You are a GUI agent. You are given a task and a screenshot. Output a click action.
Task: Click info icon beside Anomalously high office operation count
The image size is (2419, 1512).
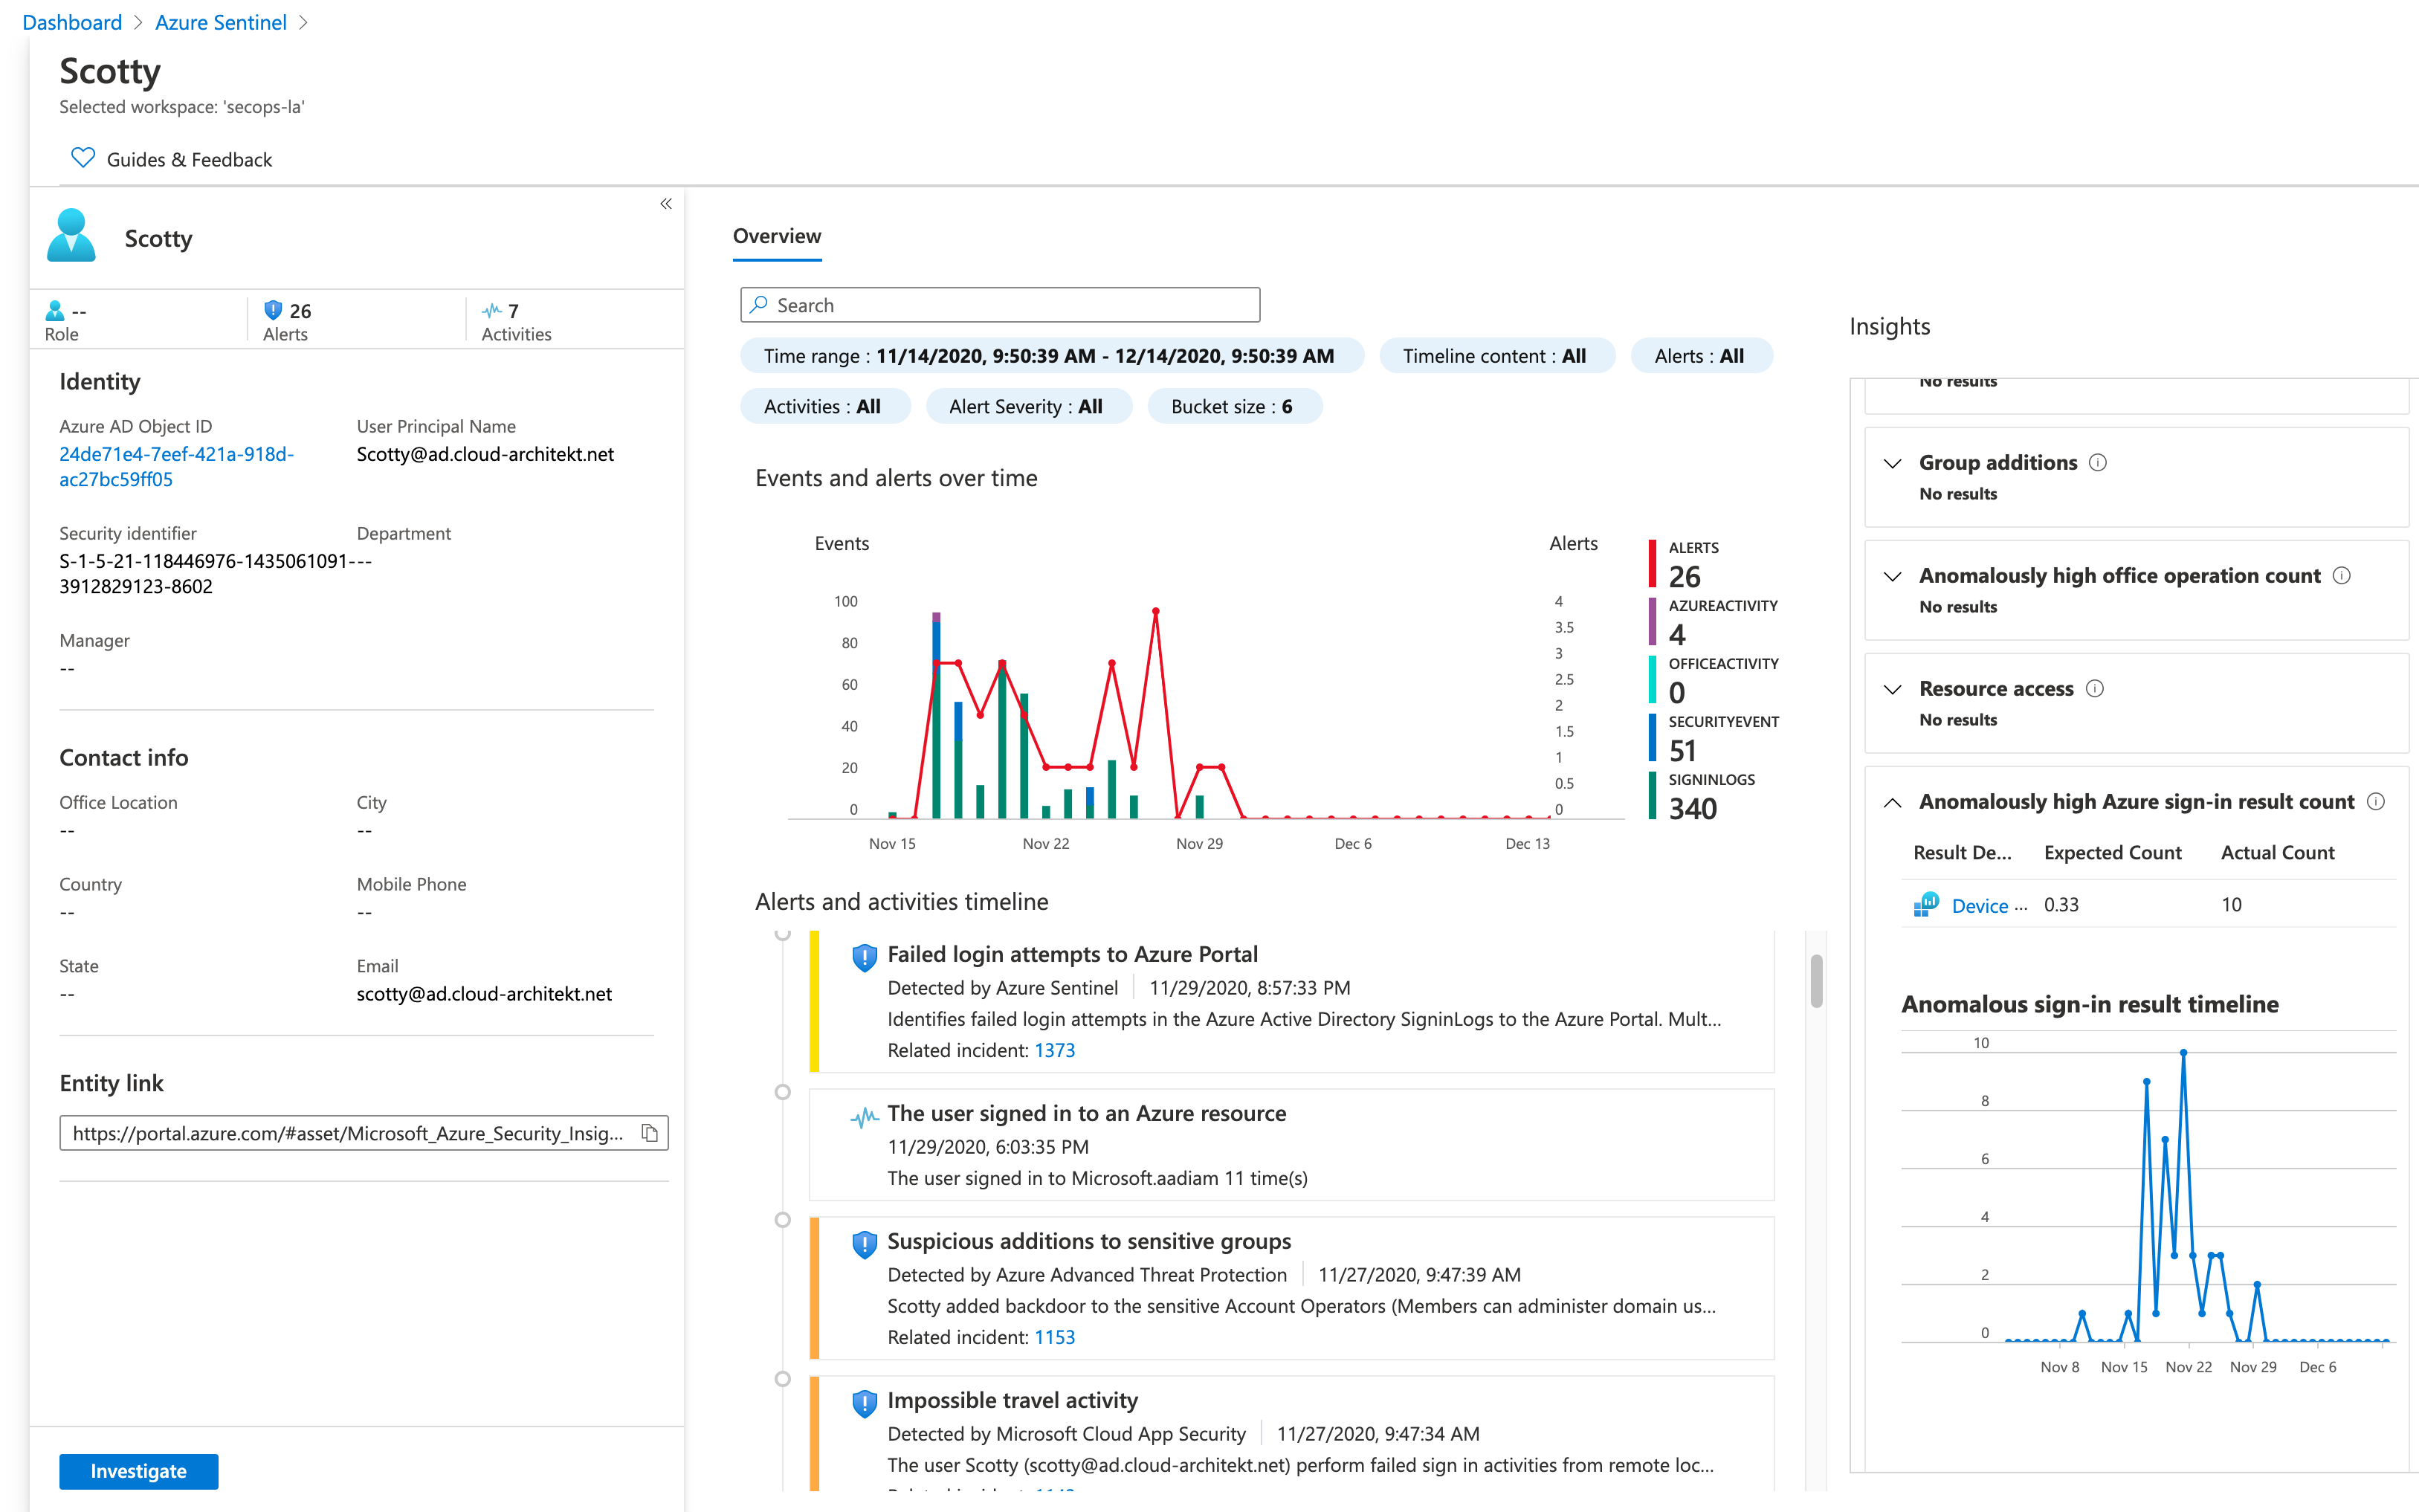(2342, 576)
